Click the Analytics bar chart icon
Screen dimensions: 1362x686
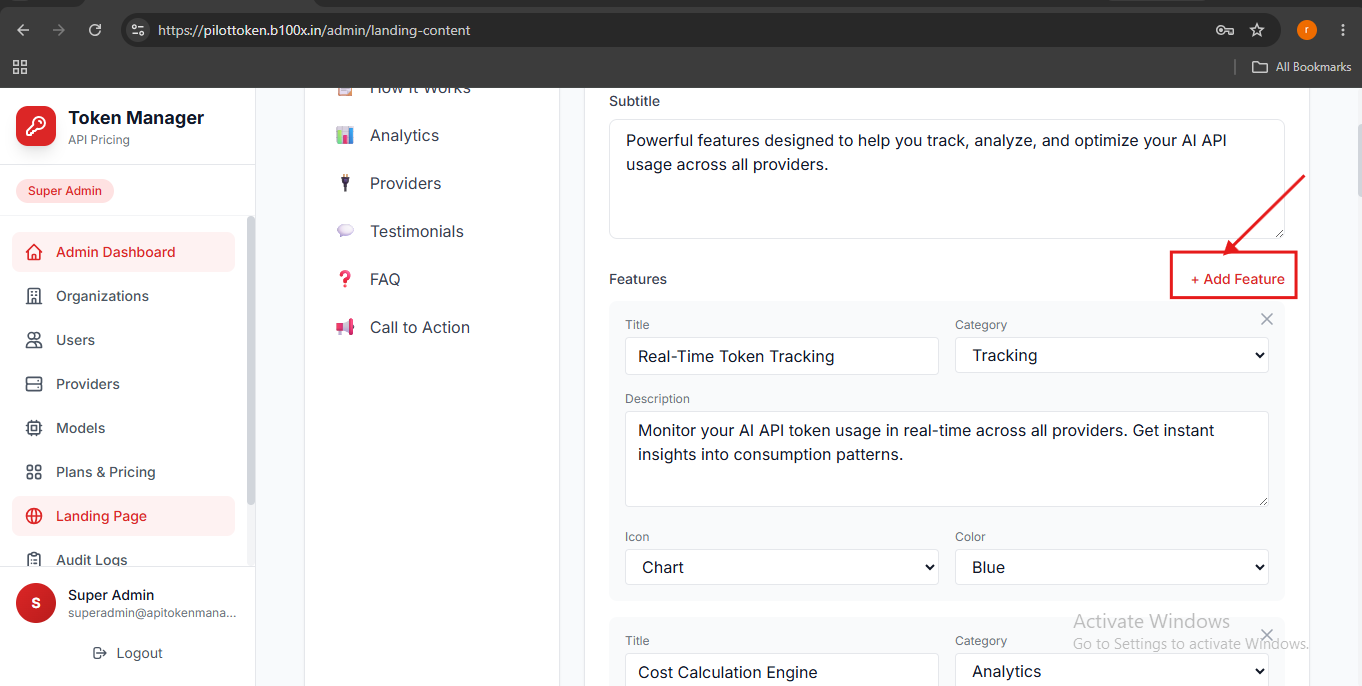click(x=345, y=135)
